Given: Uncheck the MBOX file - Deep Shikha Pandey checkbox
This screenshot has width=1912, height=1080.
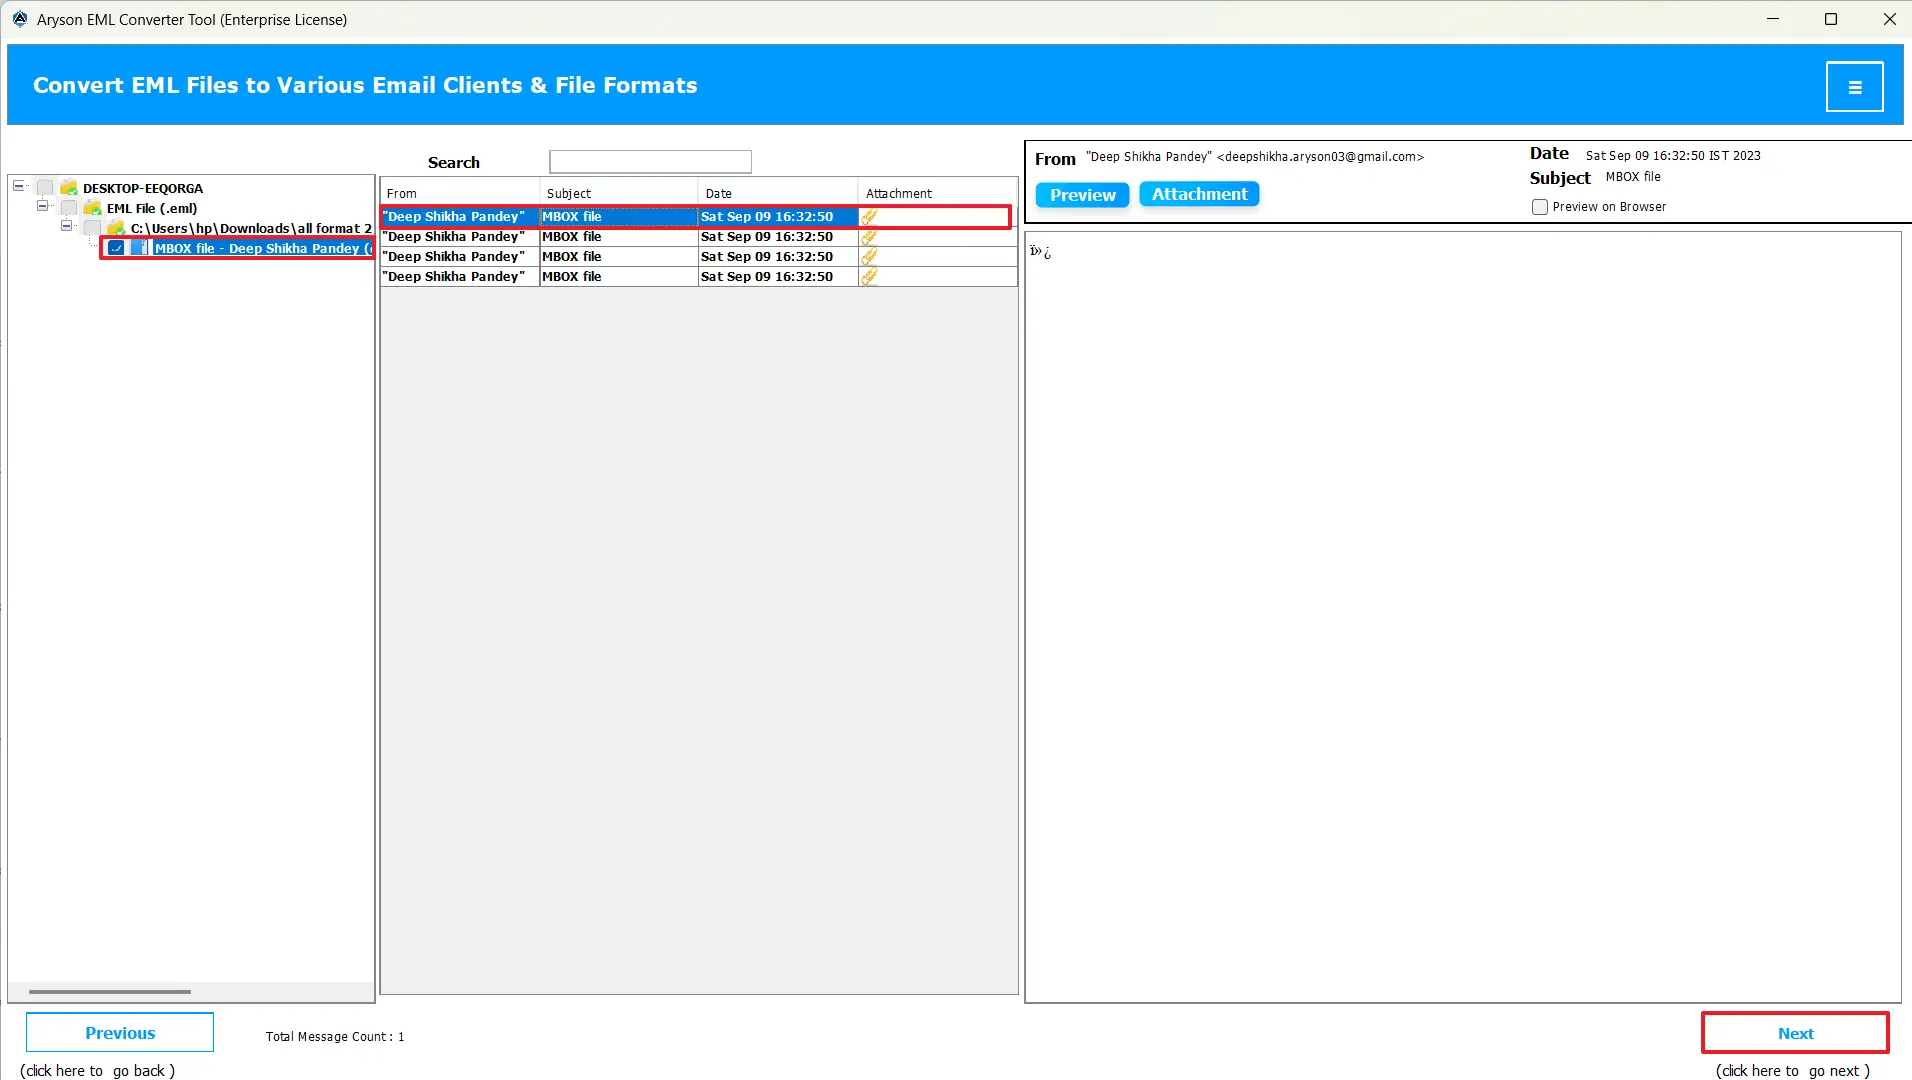Looking at the screenshot, I should [117, 248].
